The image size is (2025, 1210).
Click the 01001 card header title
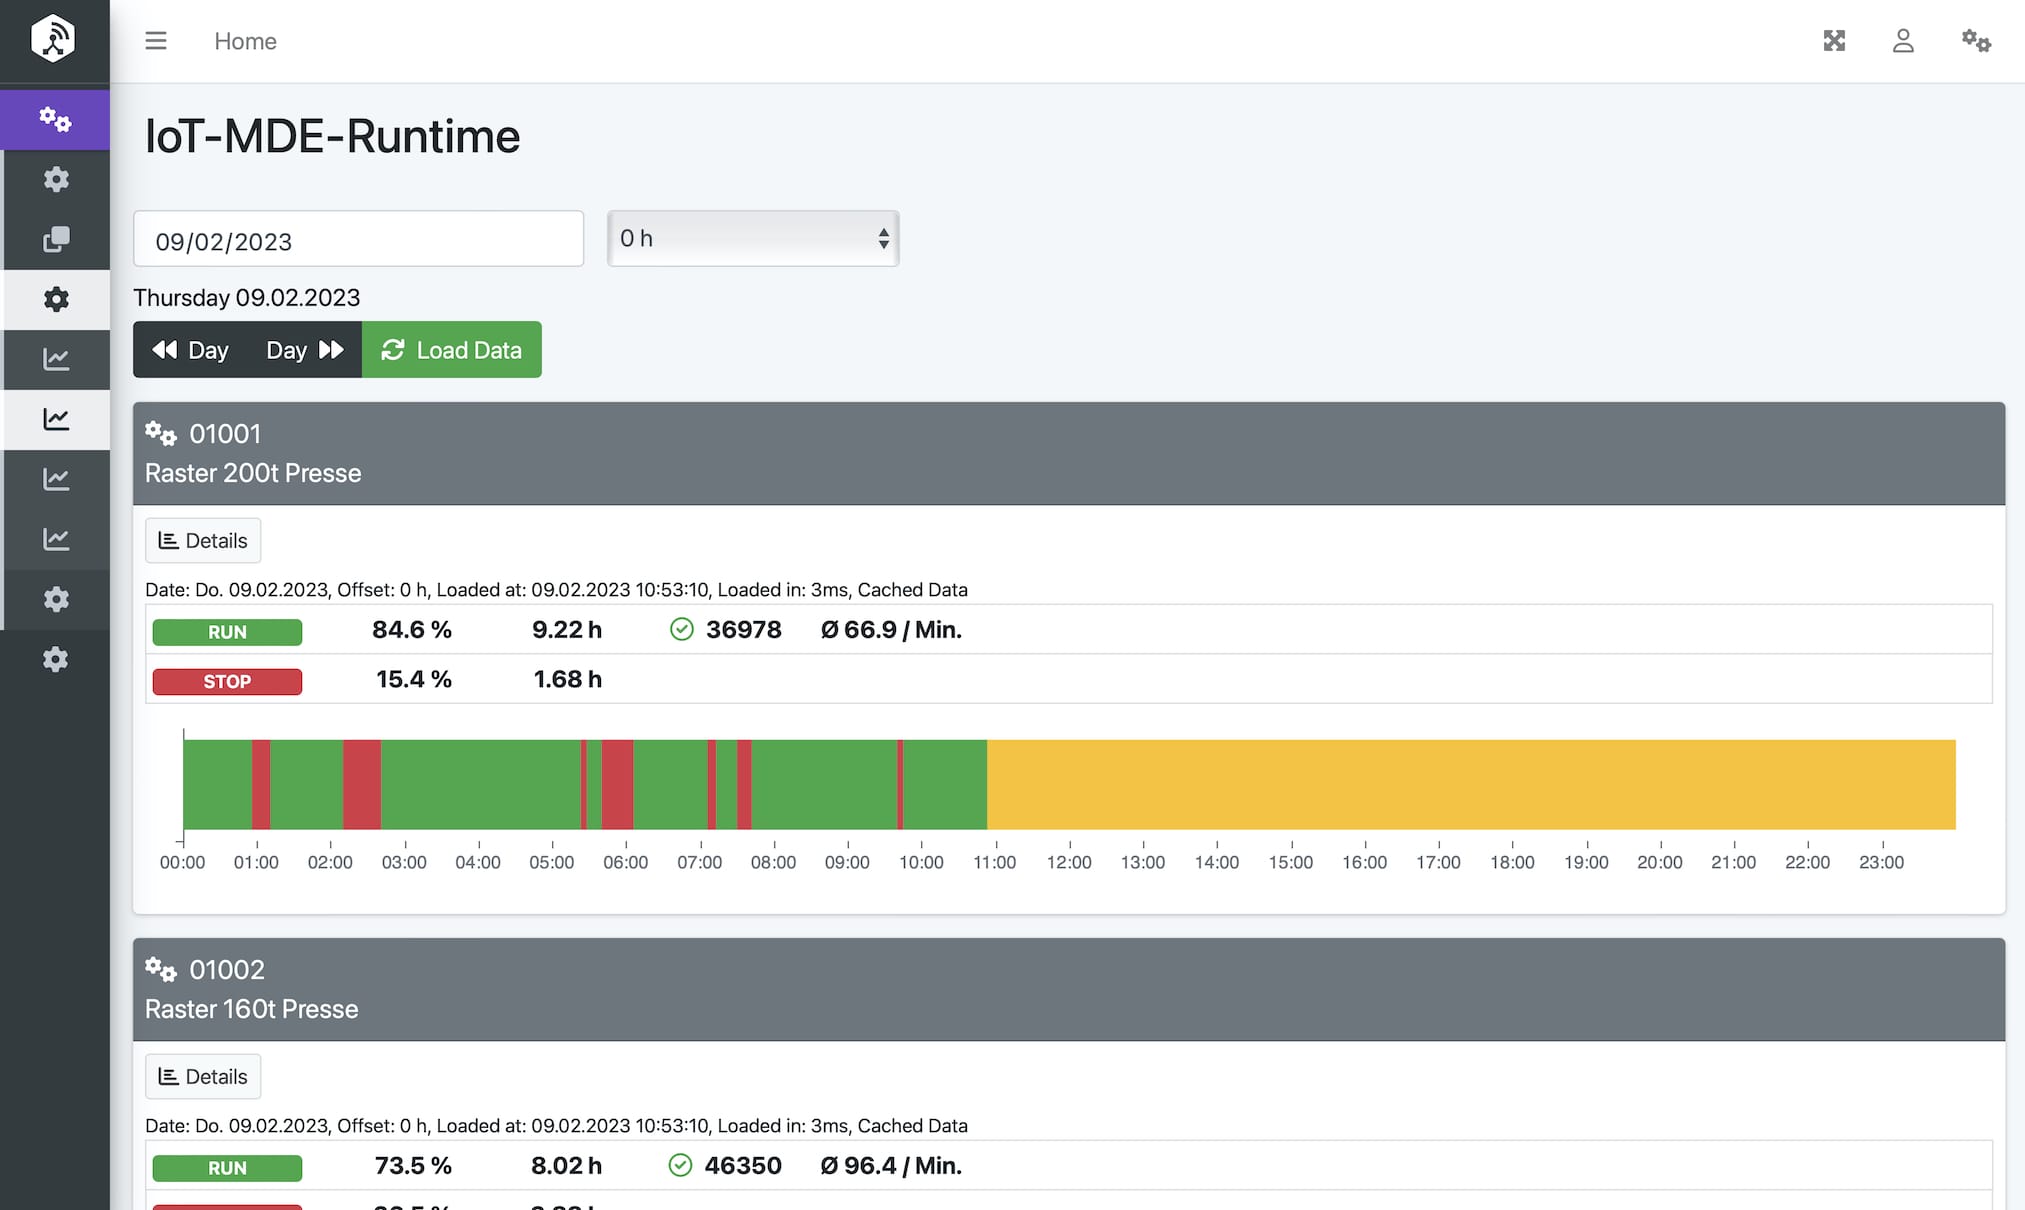click(x=225, y=434)
